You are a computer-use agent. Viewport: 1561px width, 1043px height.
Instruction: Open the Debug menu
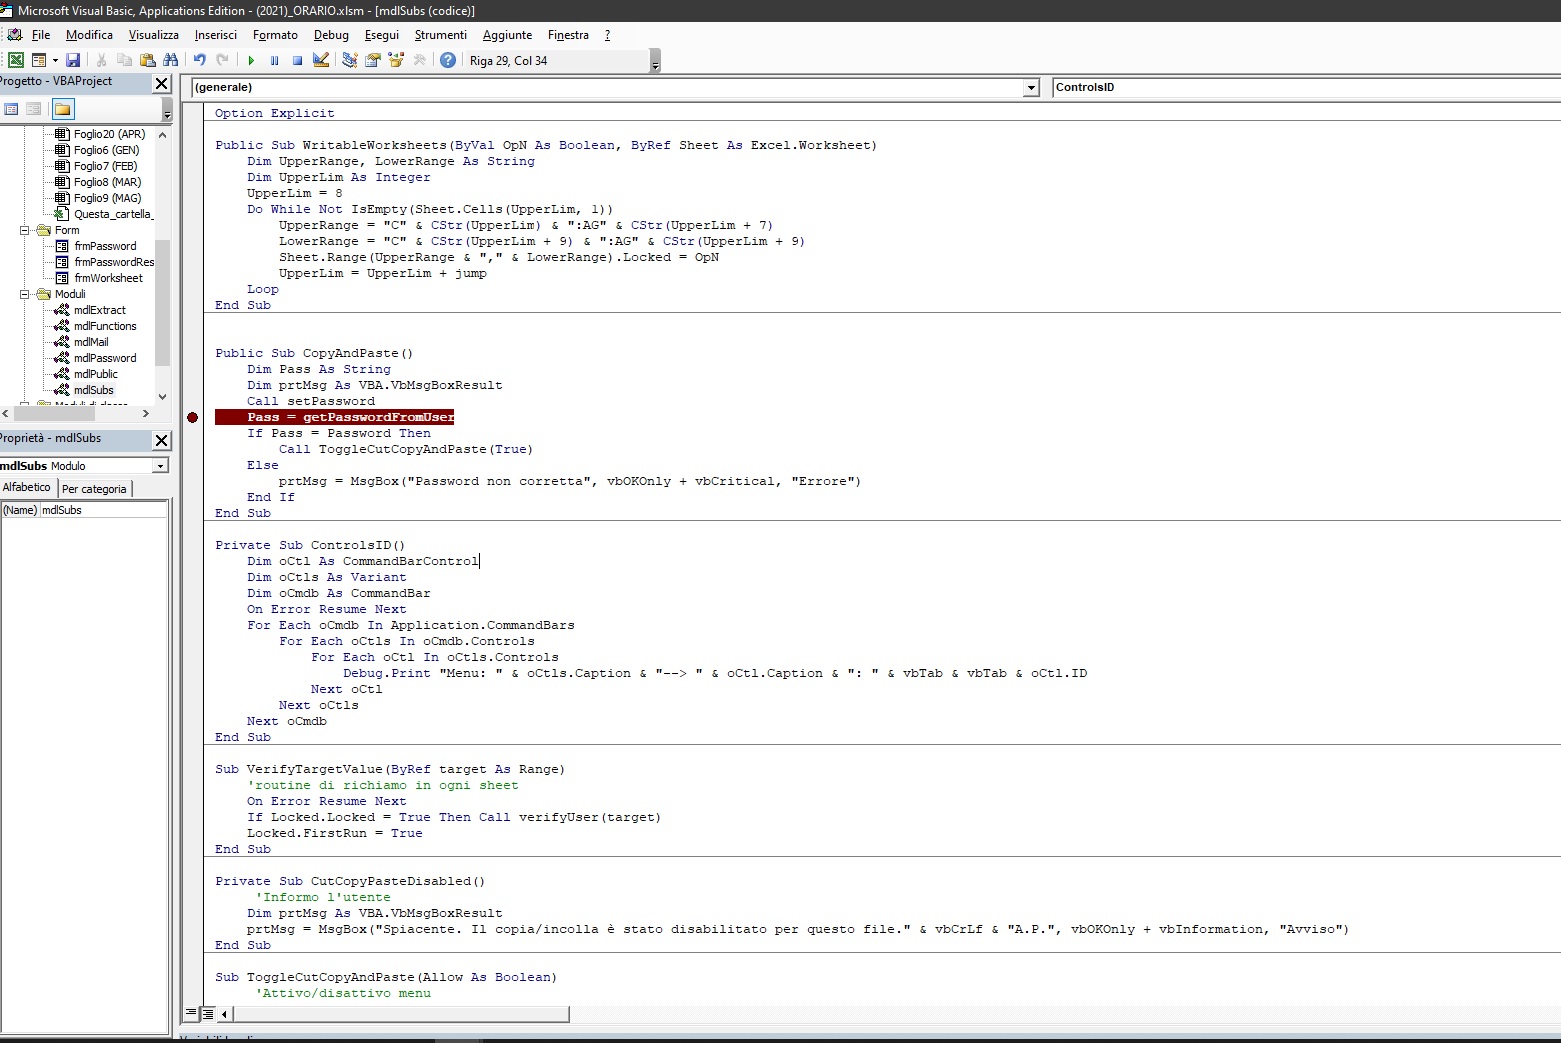pos(331,35)
